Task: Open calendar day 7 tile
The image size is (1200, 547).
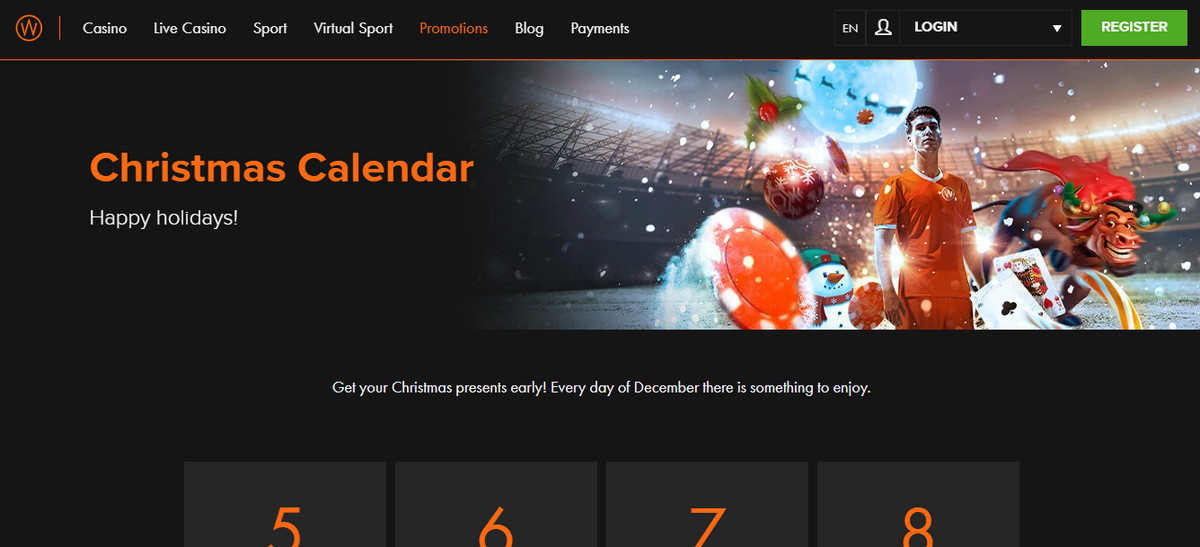Action: point(707,504)
